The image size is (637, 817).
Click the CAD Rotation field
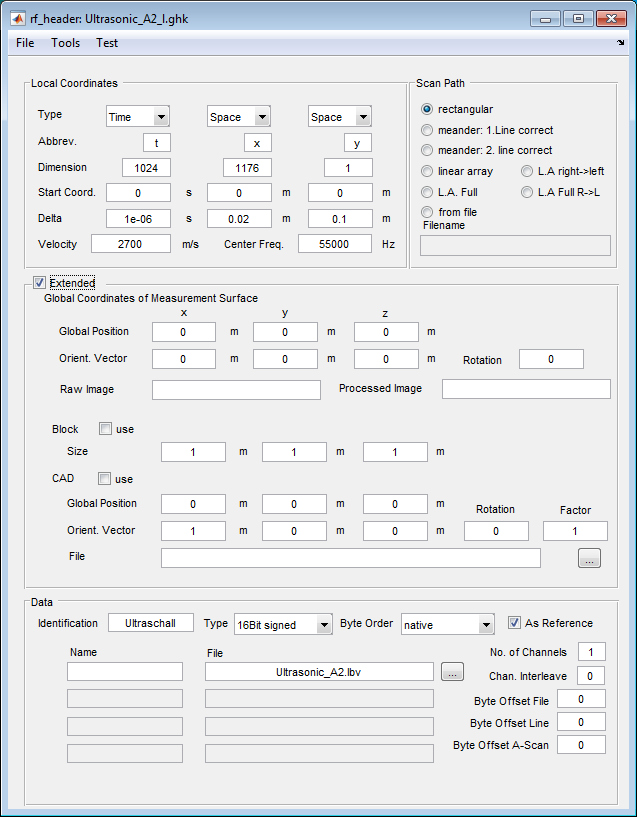[x=496, y=531]
